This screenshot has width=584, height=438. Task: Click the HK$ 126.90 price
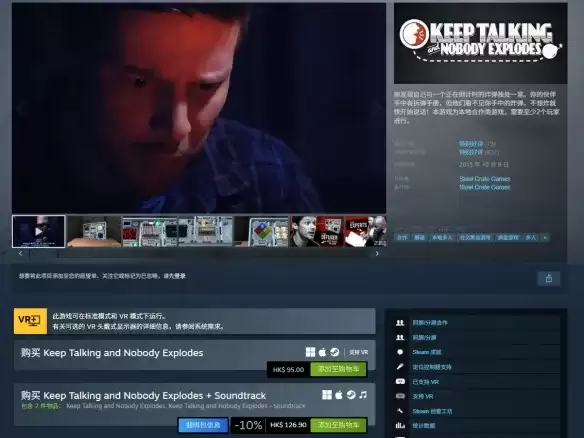[x=288, y=425]
